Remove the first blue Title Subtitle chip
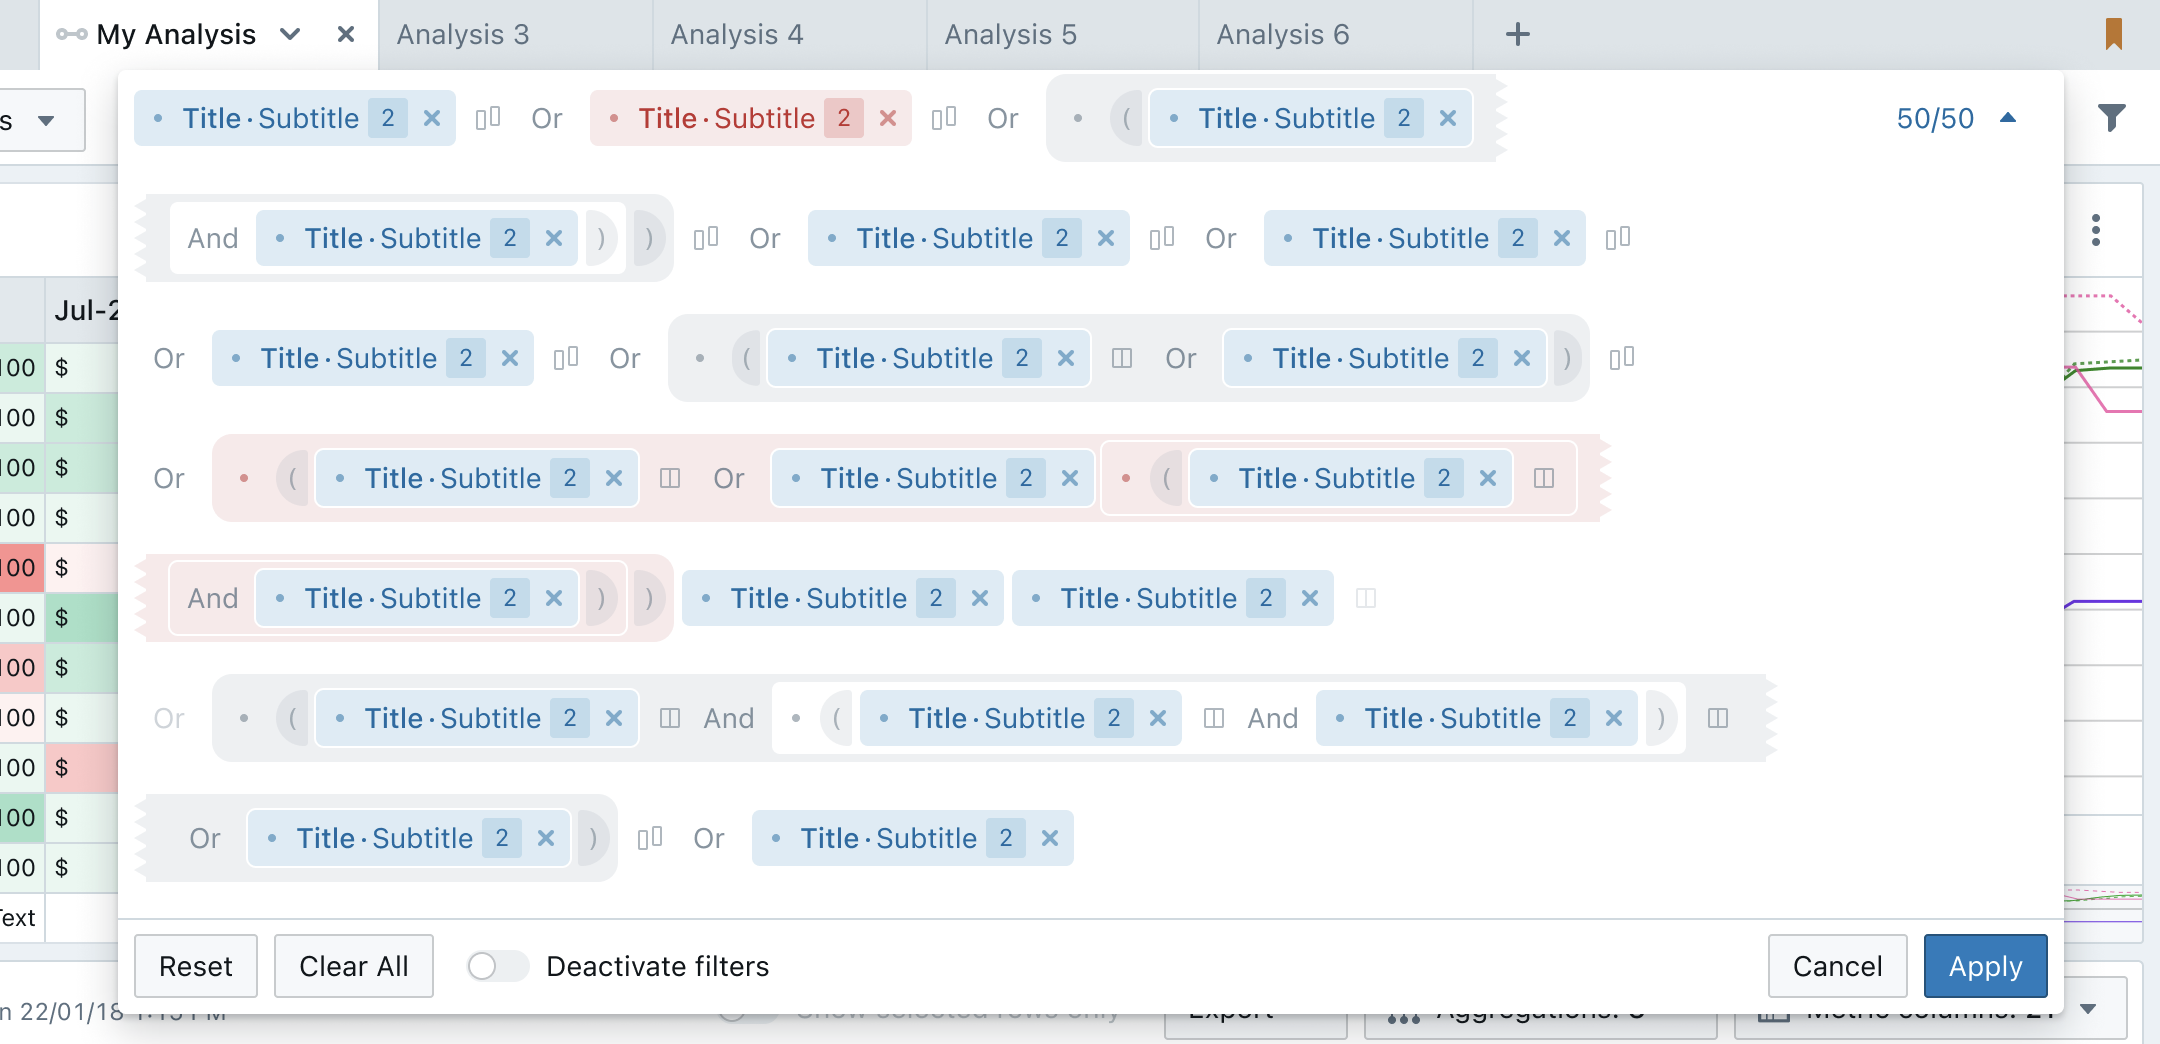This screenshot has height=1044, width=2160. [x=432, y=118]
